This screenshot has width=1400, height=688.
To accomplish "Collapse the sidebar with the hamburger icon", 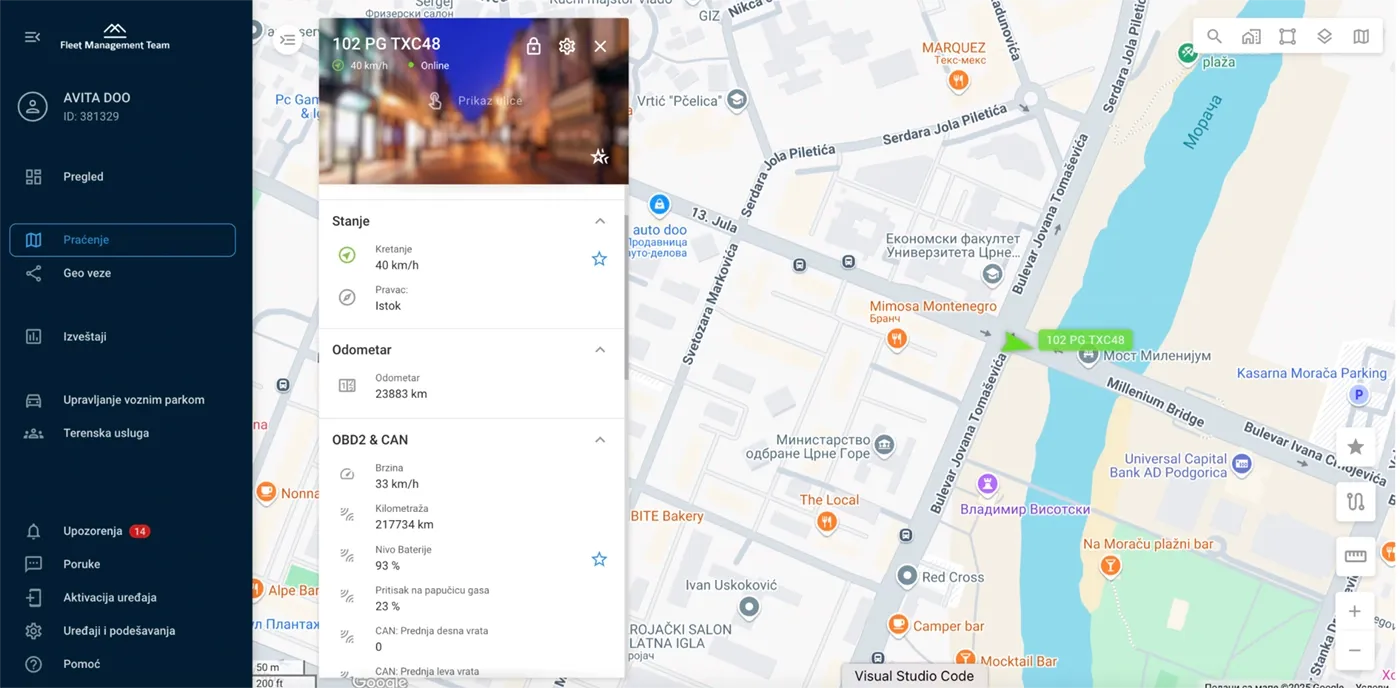I will tap(32, 37).
